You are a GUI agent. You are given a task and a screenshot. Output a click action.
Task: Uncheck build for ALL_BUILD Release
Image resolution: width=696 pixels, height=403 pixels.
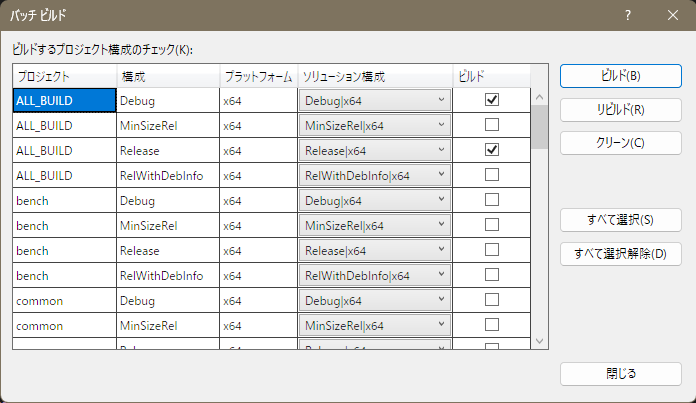[x=491, y=150]
